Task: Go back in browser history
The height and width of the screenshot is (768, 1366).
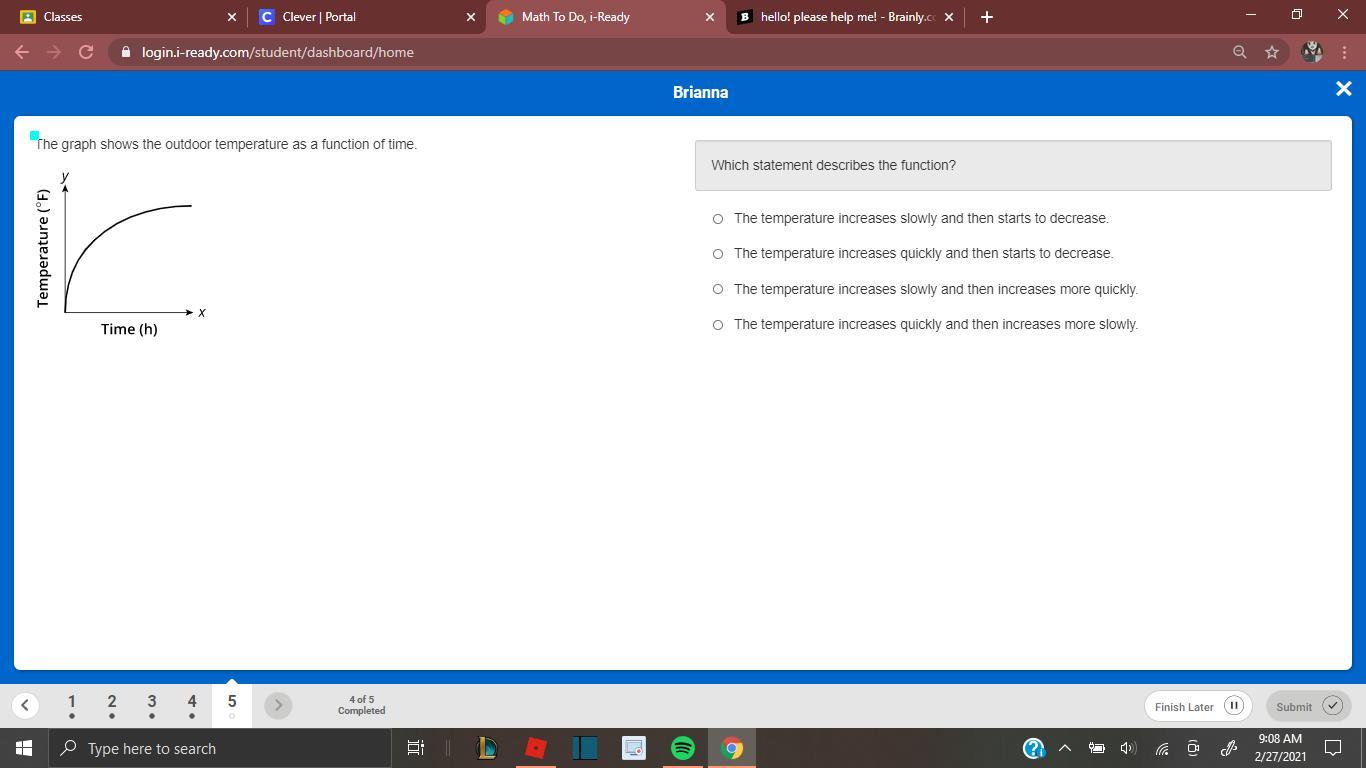Action: click(22, 52)
